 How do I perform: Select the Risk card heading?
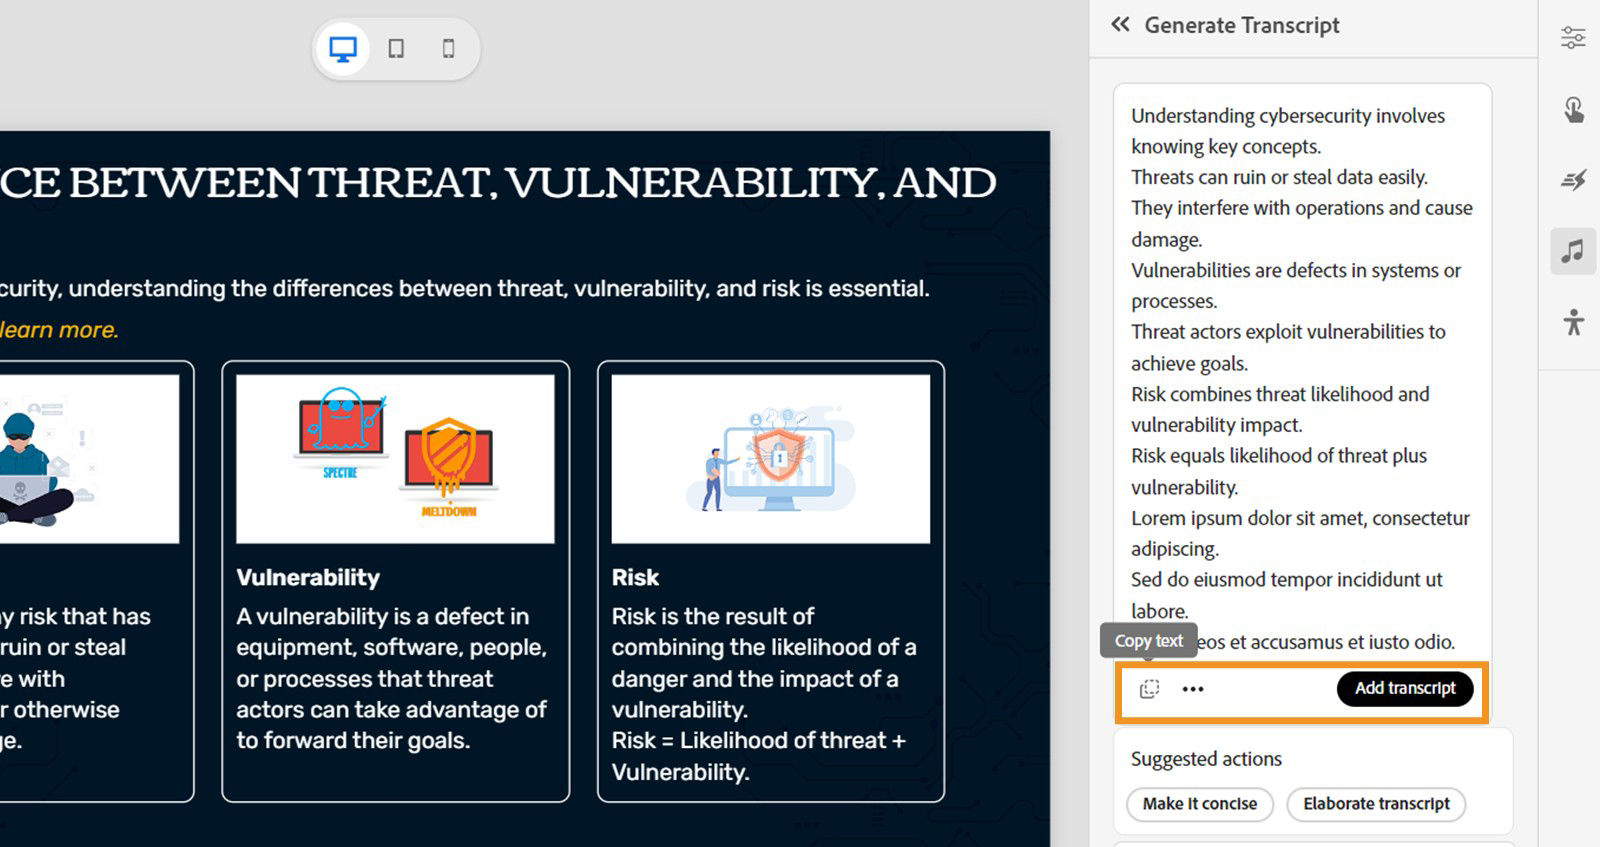[x=635, y=578]
